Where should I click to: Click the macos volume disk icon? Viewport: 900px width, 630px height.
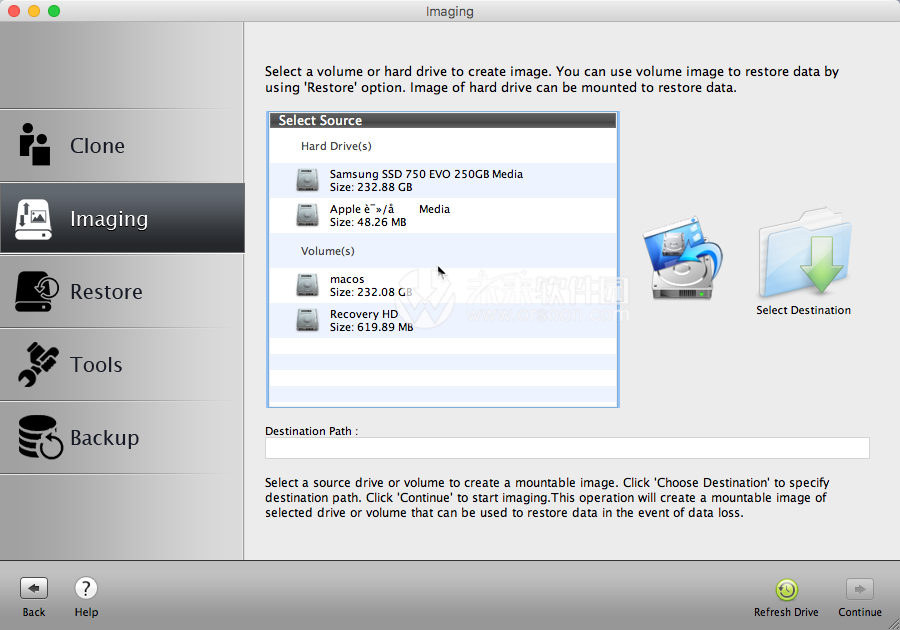(308, 285)
